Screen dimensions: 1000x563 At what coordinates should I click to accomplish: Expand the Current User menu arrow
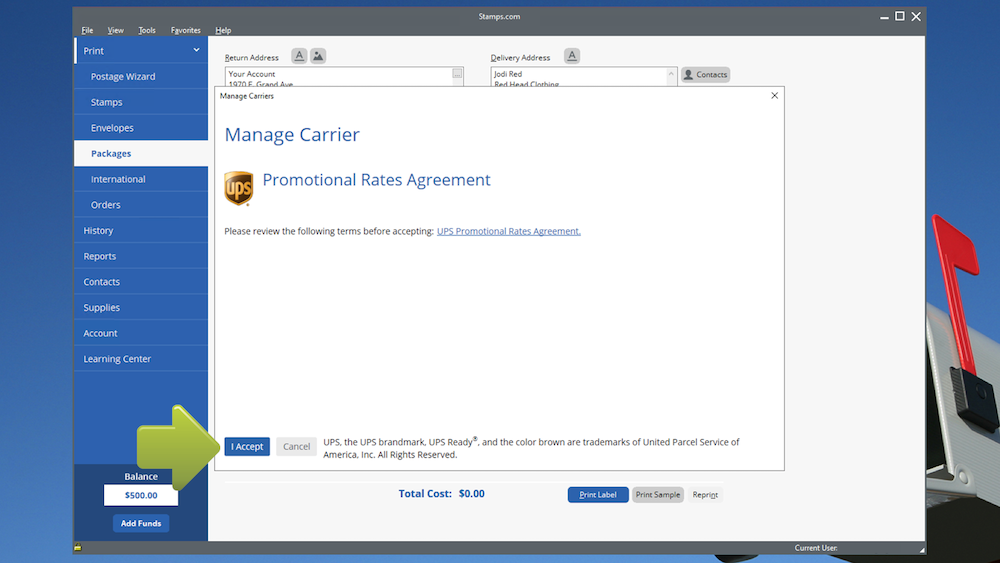pos(921,549)
